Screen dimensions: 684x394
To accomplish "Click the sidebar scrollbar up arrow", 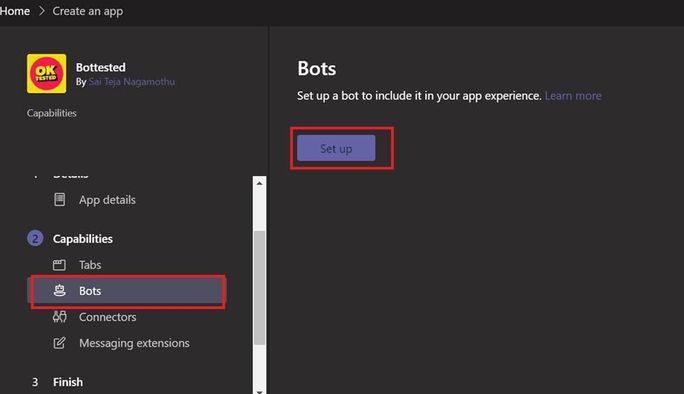I will (260, 183).
